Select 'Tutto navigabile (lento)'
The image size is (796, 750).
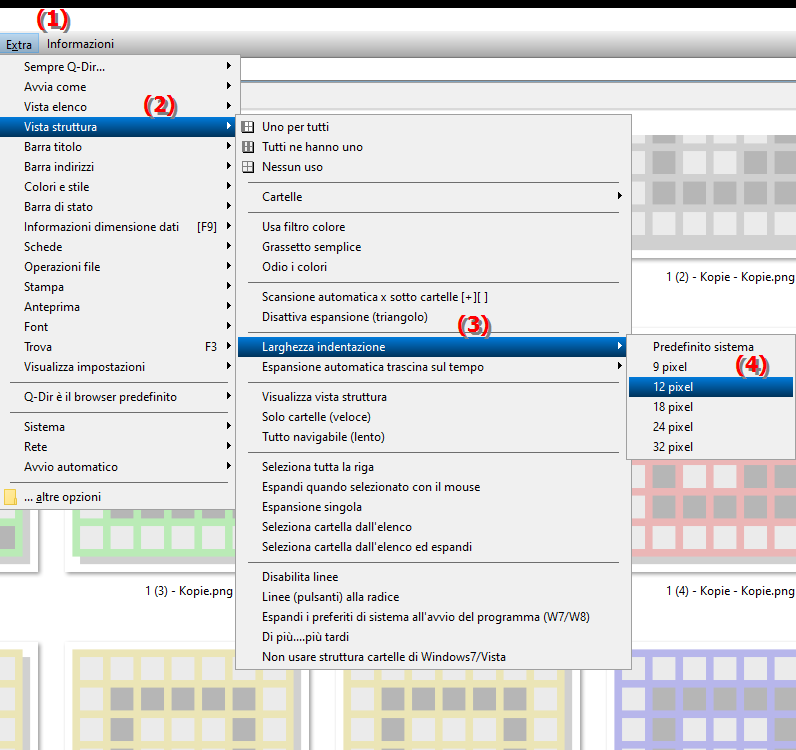click(433, 437)
